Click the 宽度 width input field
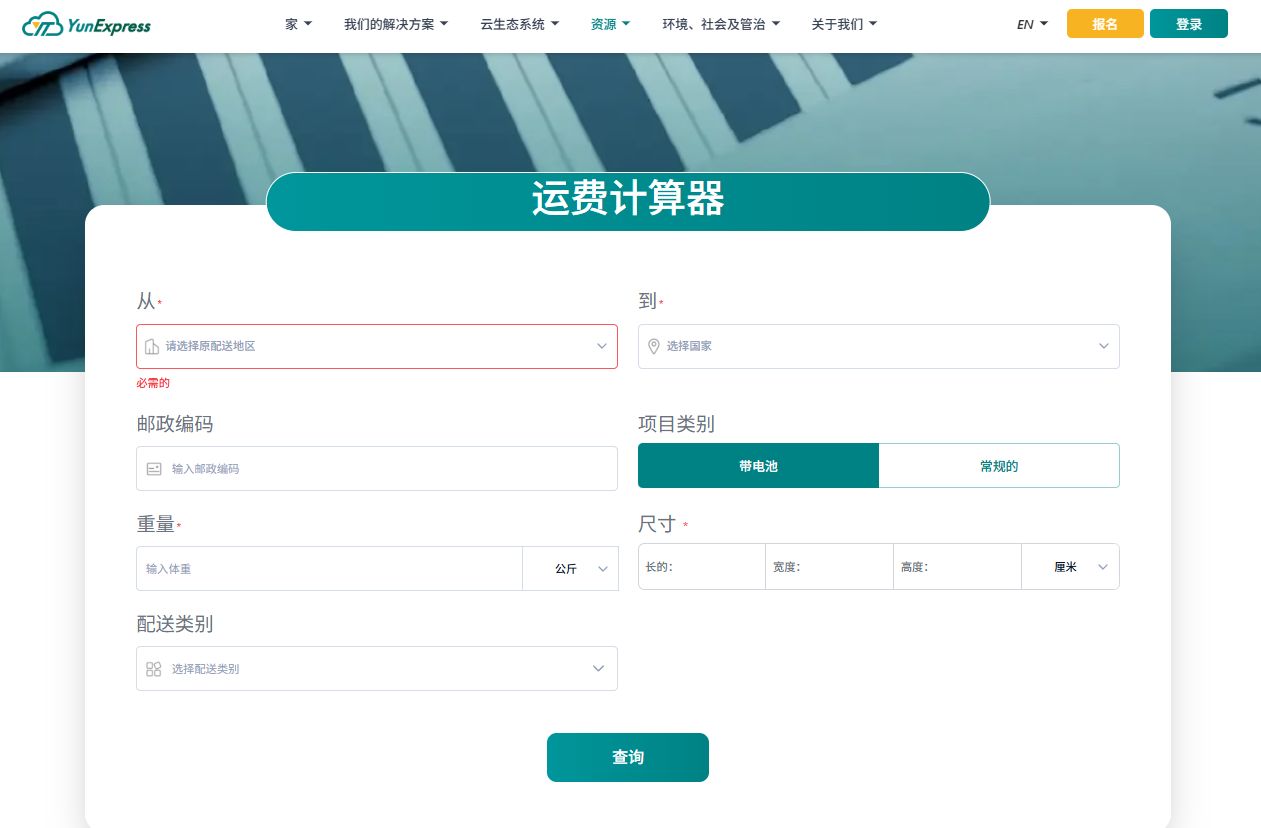This screenshot has width=1261, height=828. point(830,566)
